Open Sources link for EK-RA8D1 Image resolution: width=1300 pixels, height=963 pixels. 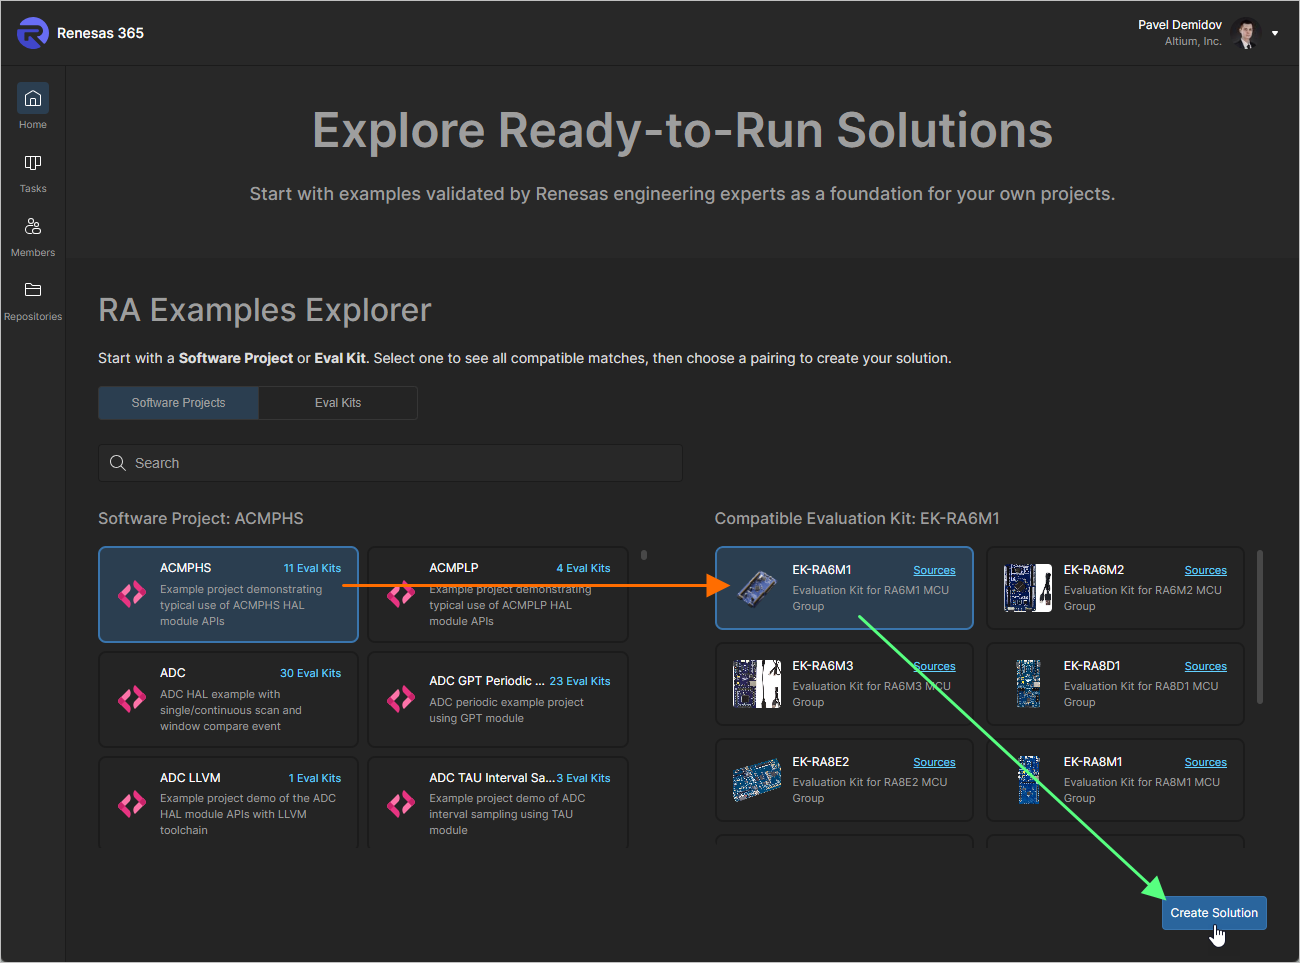pyautogui.click(x=1205, y=667)
